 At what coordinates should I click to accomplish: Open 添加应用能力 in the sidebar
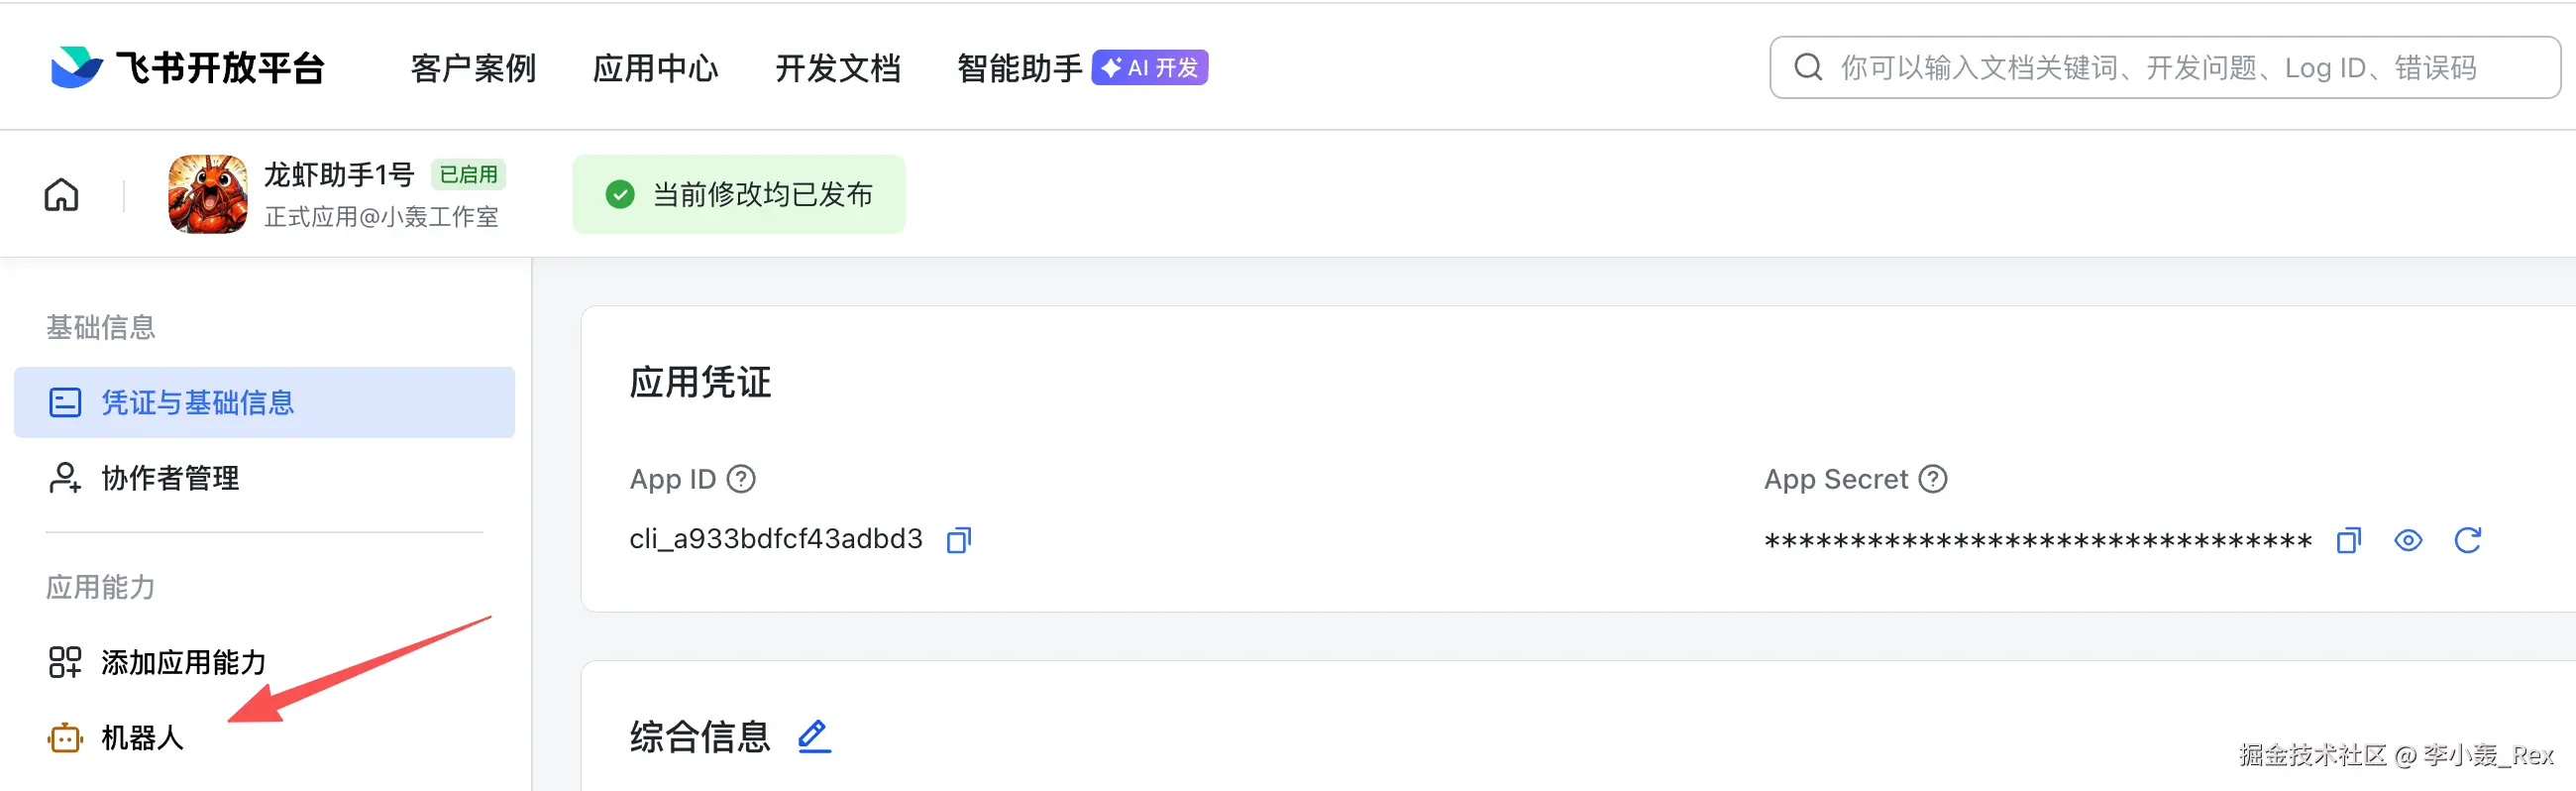coord(183,662)
